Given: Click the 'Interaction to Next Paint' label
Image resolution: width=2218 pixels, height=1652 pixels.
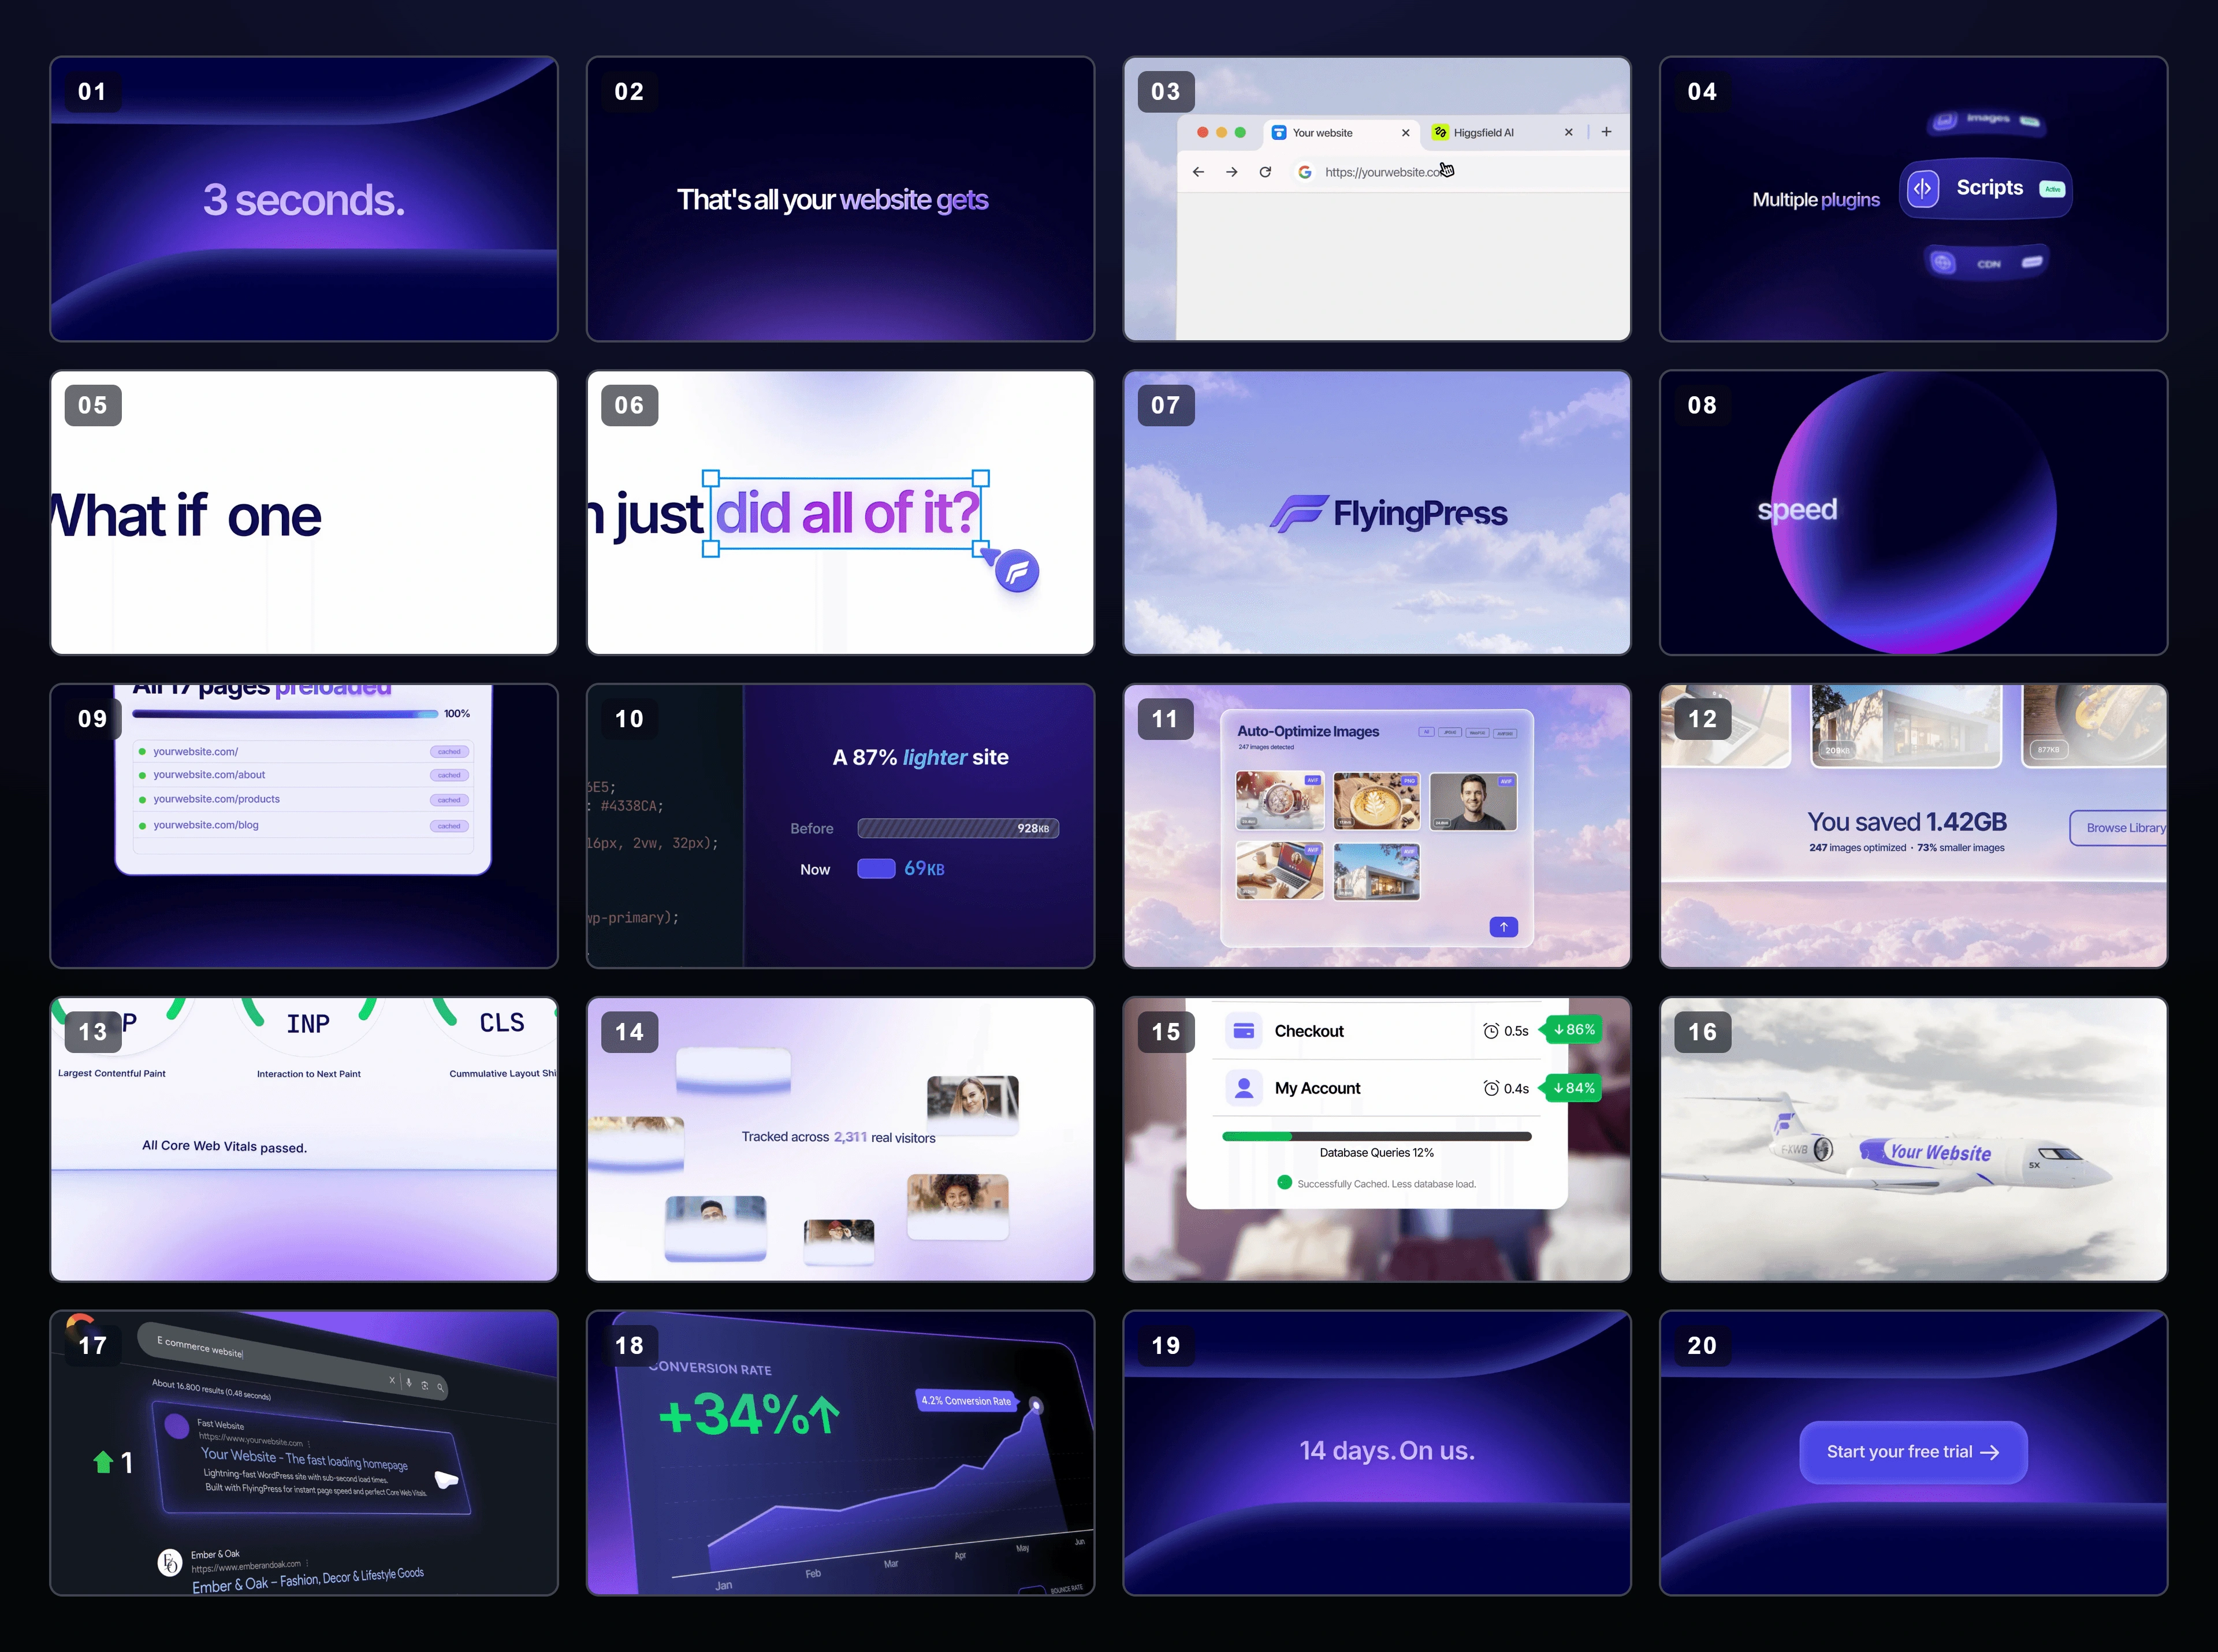Looking at the screenshot, I should [x=308, y=1074].
